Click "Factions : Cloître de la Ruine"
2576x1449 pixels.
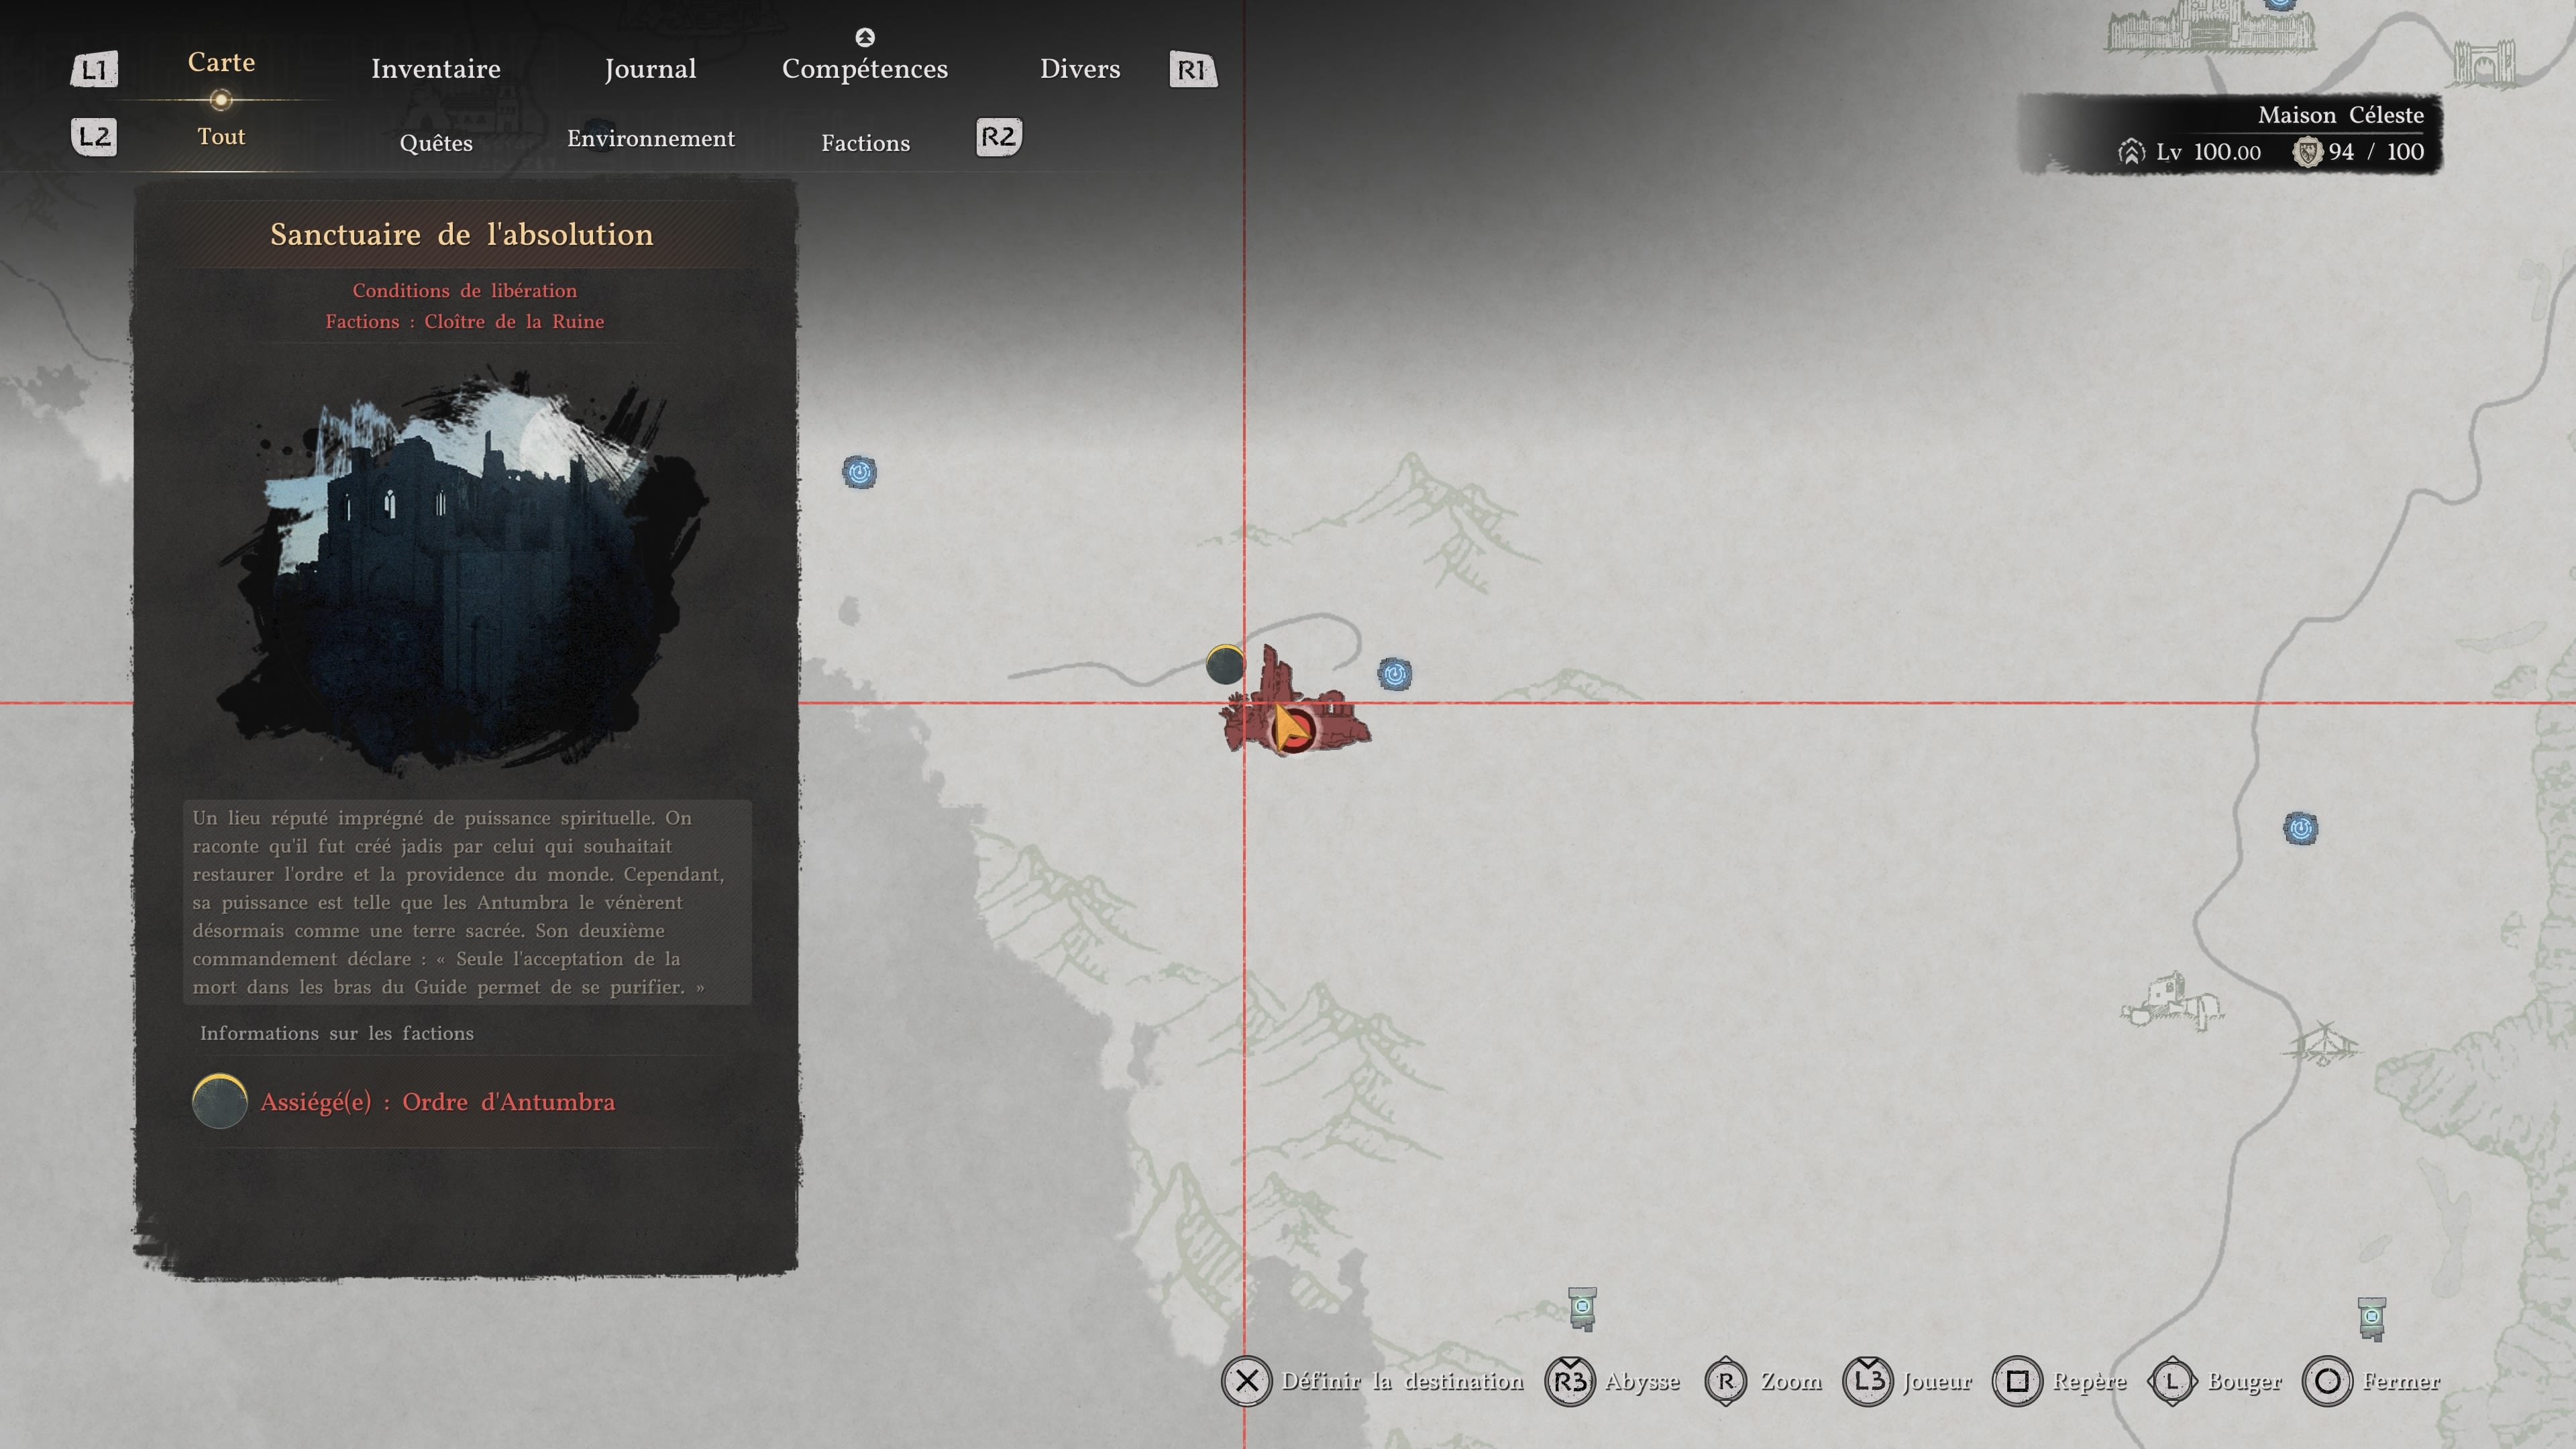465,321
